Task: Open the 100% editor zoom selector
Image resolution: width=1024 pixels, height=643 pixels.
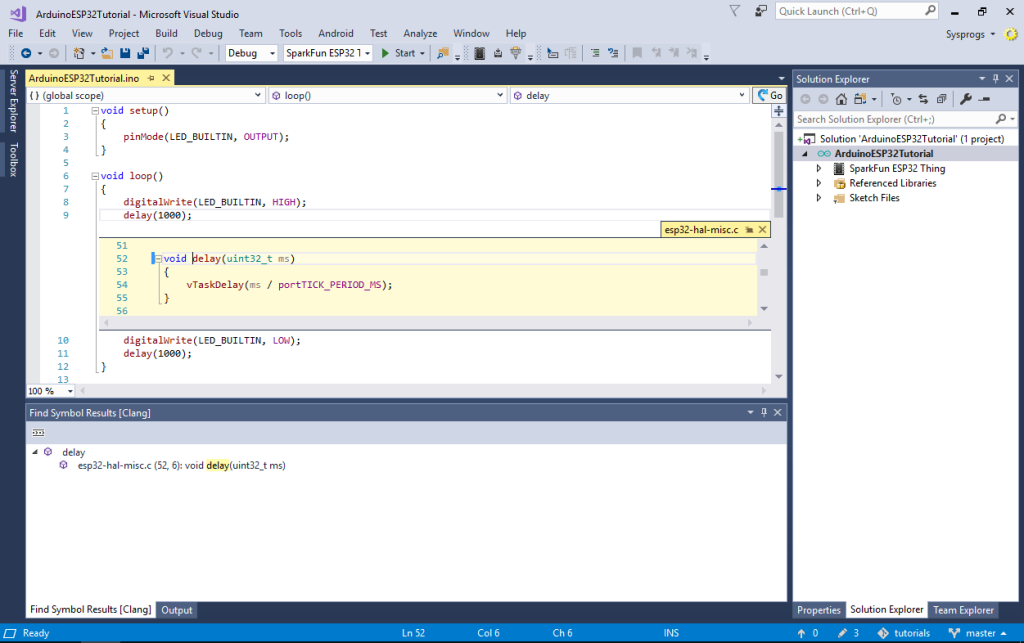Action: click(x=50, y=391)
